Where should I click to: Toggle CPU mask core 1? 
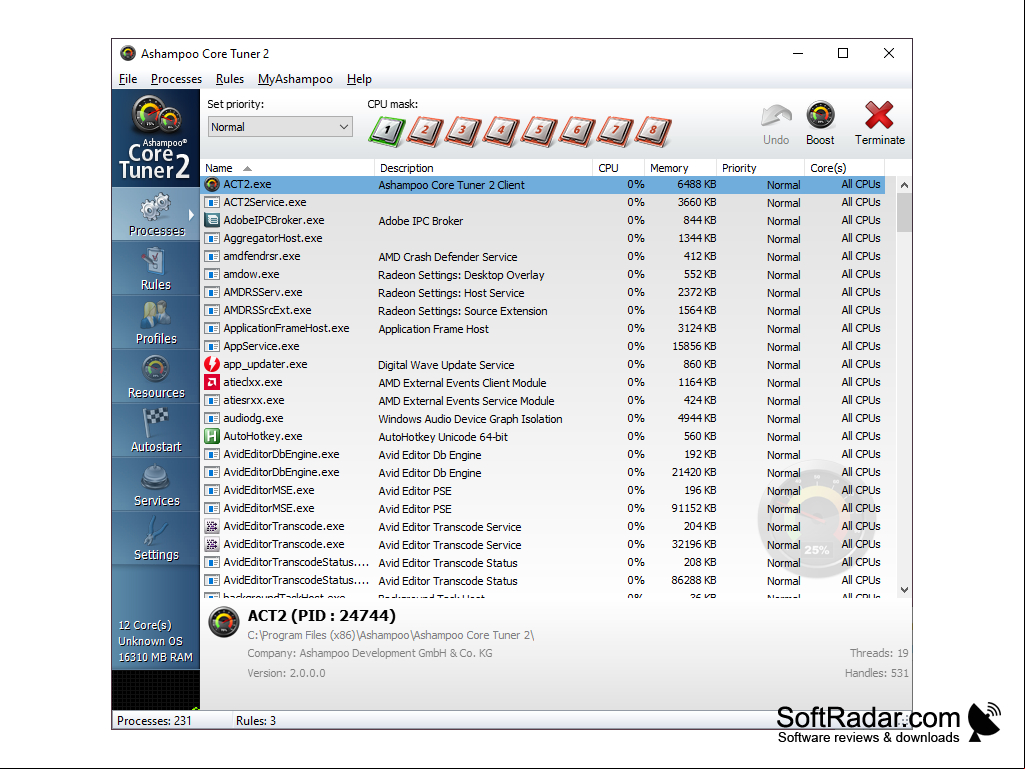(387, 131)
